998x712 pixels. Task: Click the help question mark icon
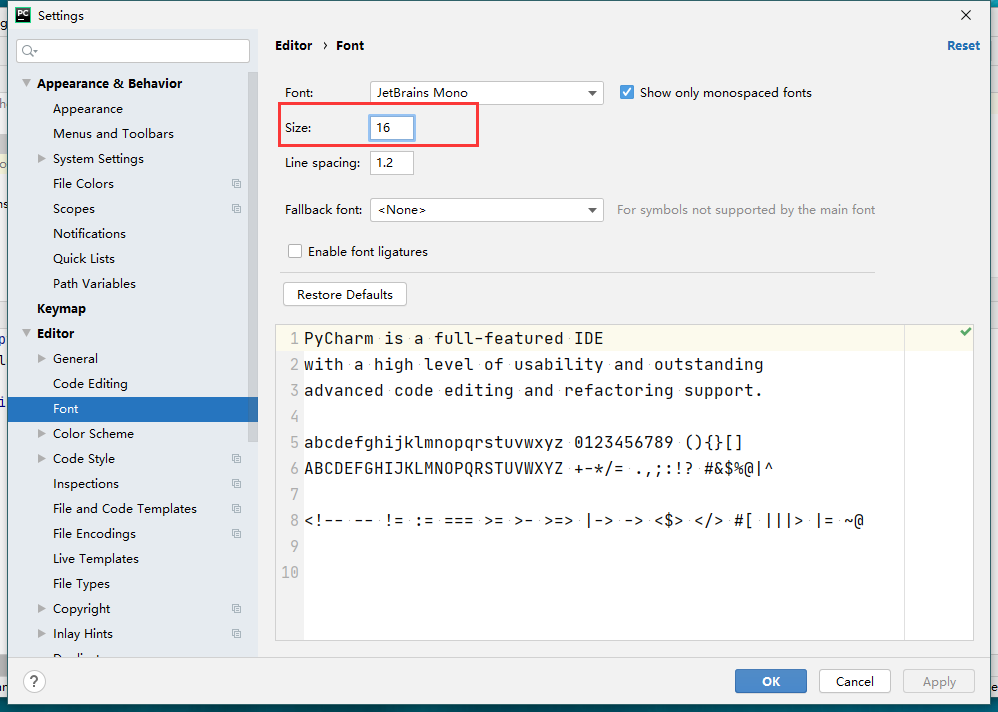click(x=34, y=682)
